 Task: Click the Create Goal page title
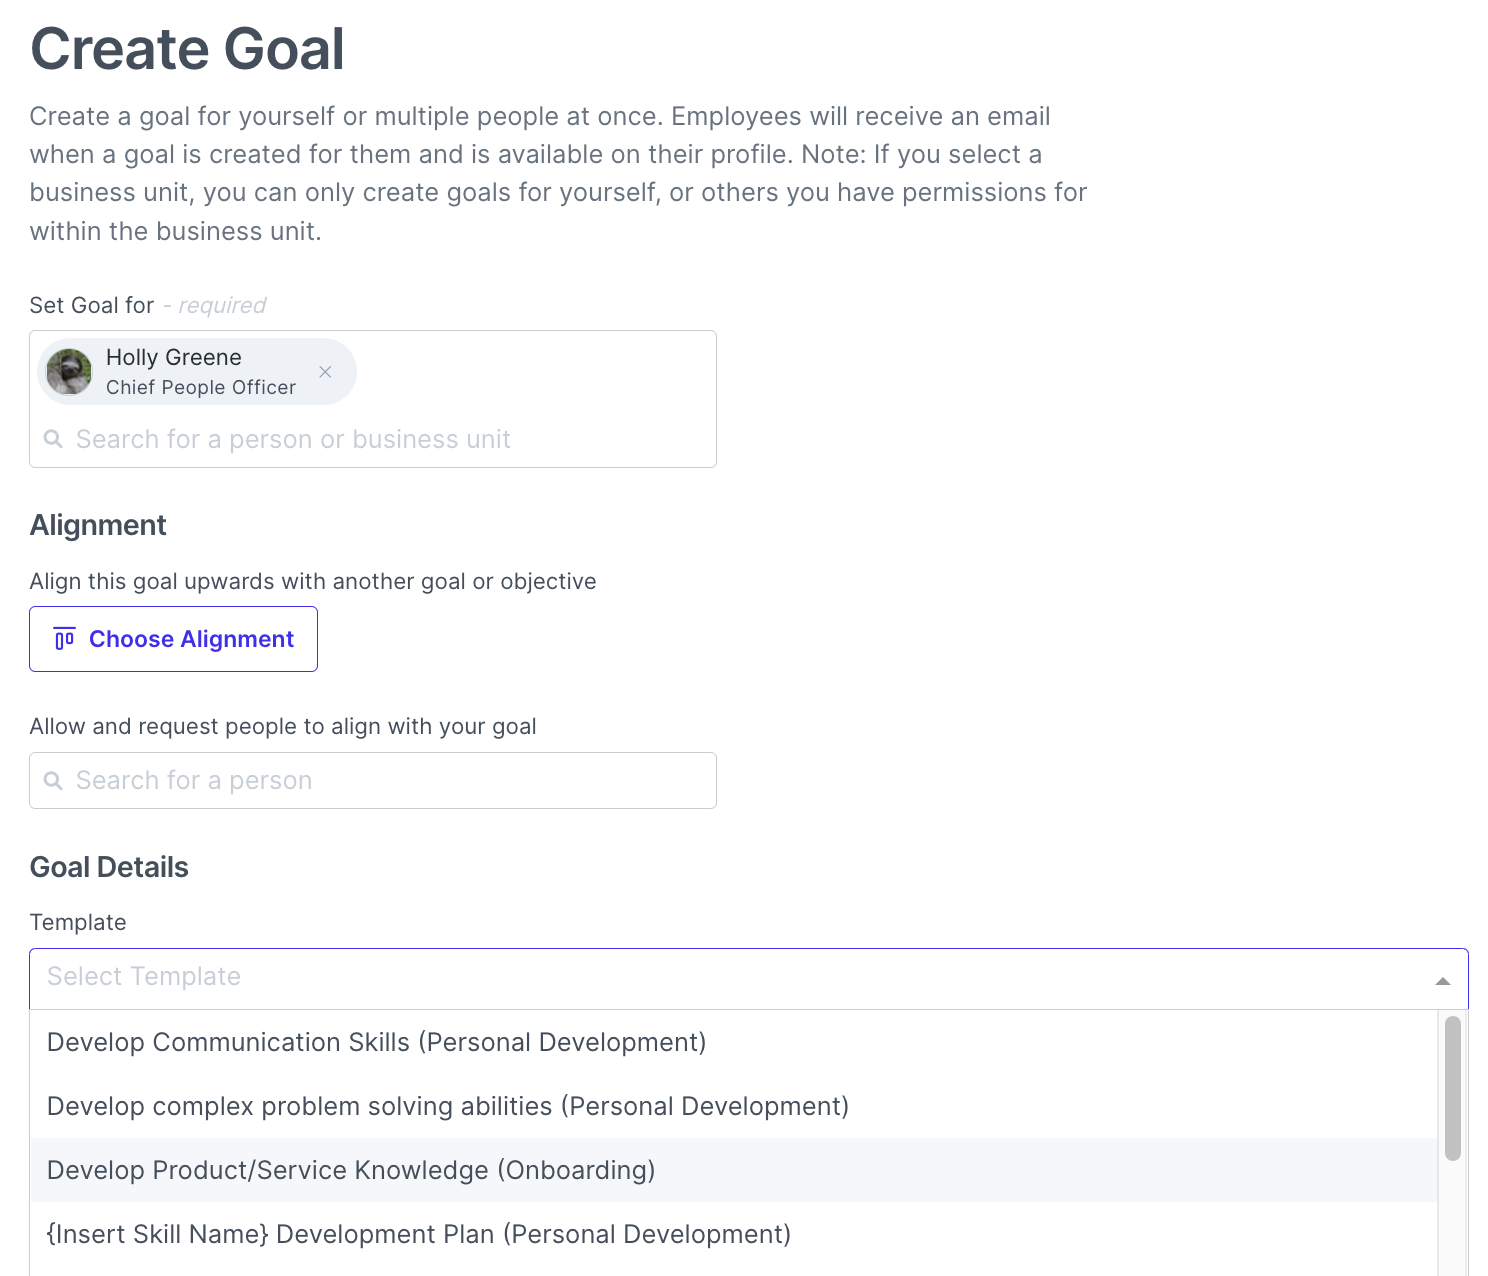(187, 49)
